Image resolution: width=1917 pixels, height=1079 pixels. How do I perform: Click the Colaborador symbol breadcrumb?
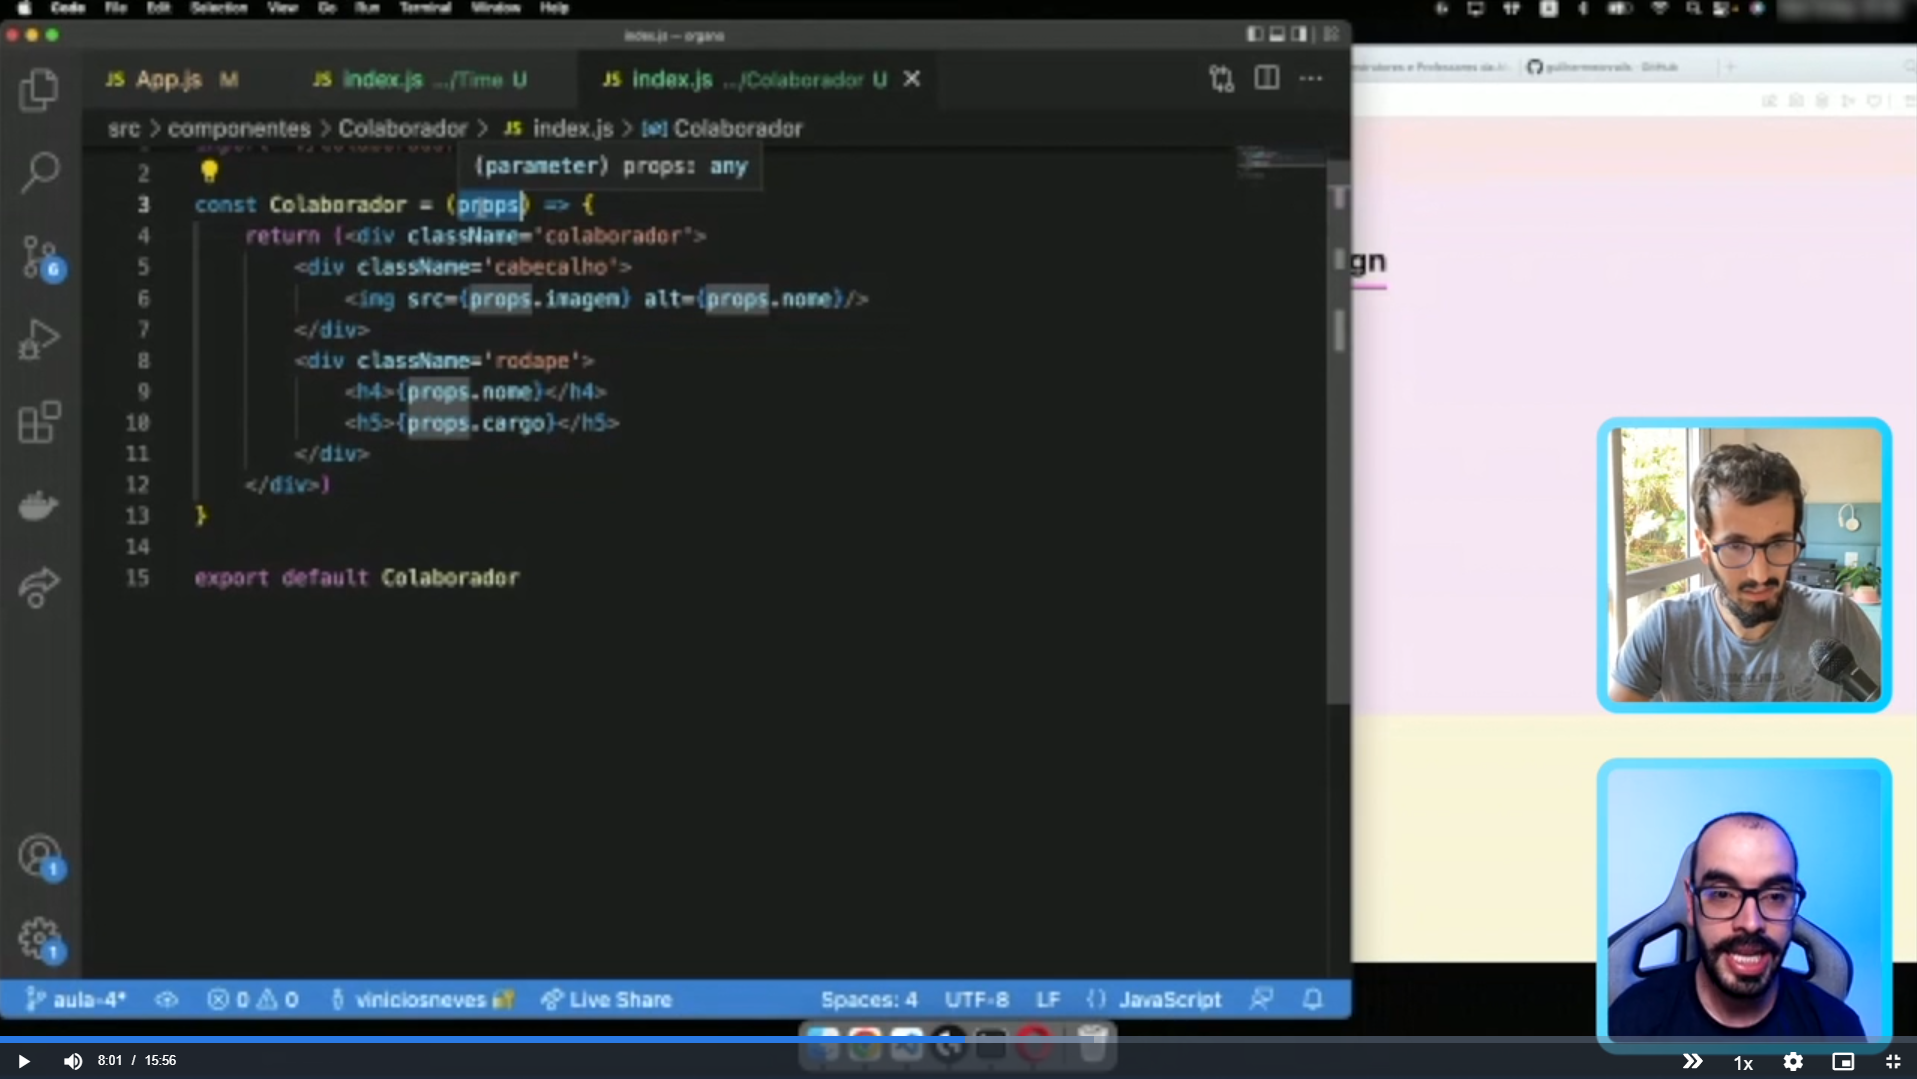click(x=722, y=128)
